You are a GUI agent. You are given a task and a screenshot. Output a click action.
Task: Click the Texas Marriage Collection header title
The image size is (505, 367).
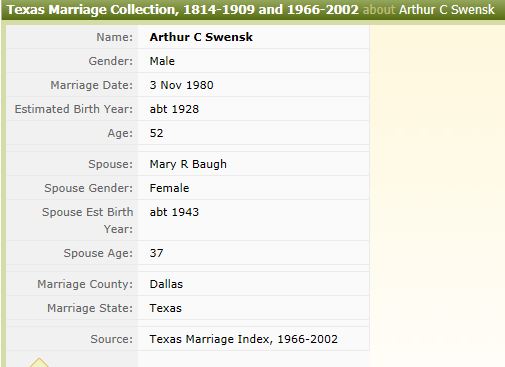pyautogui.click(x=183, y=10)
